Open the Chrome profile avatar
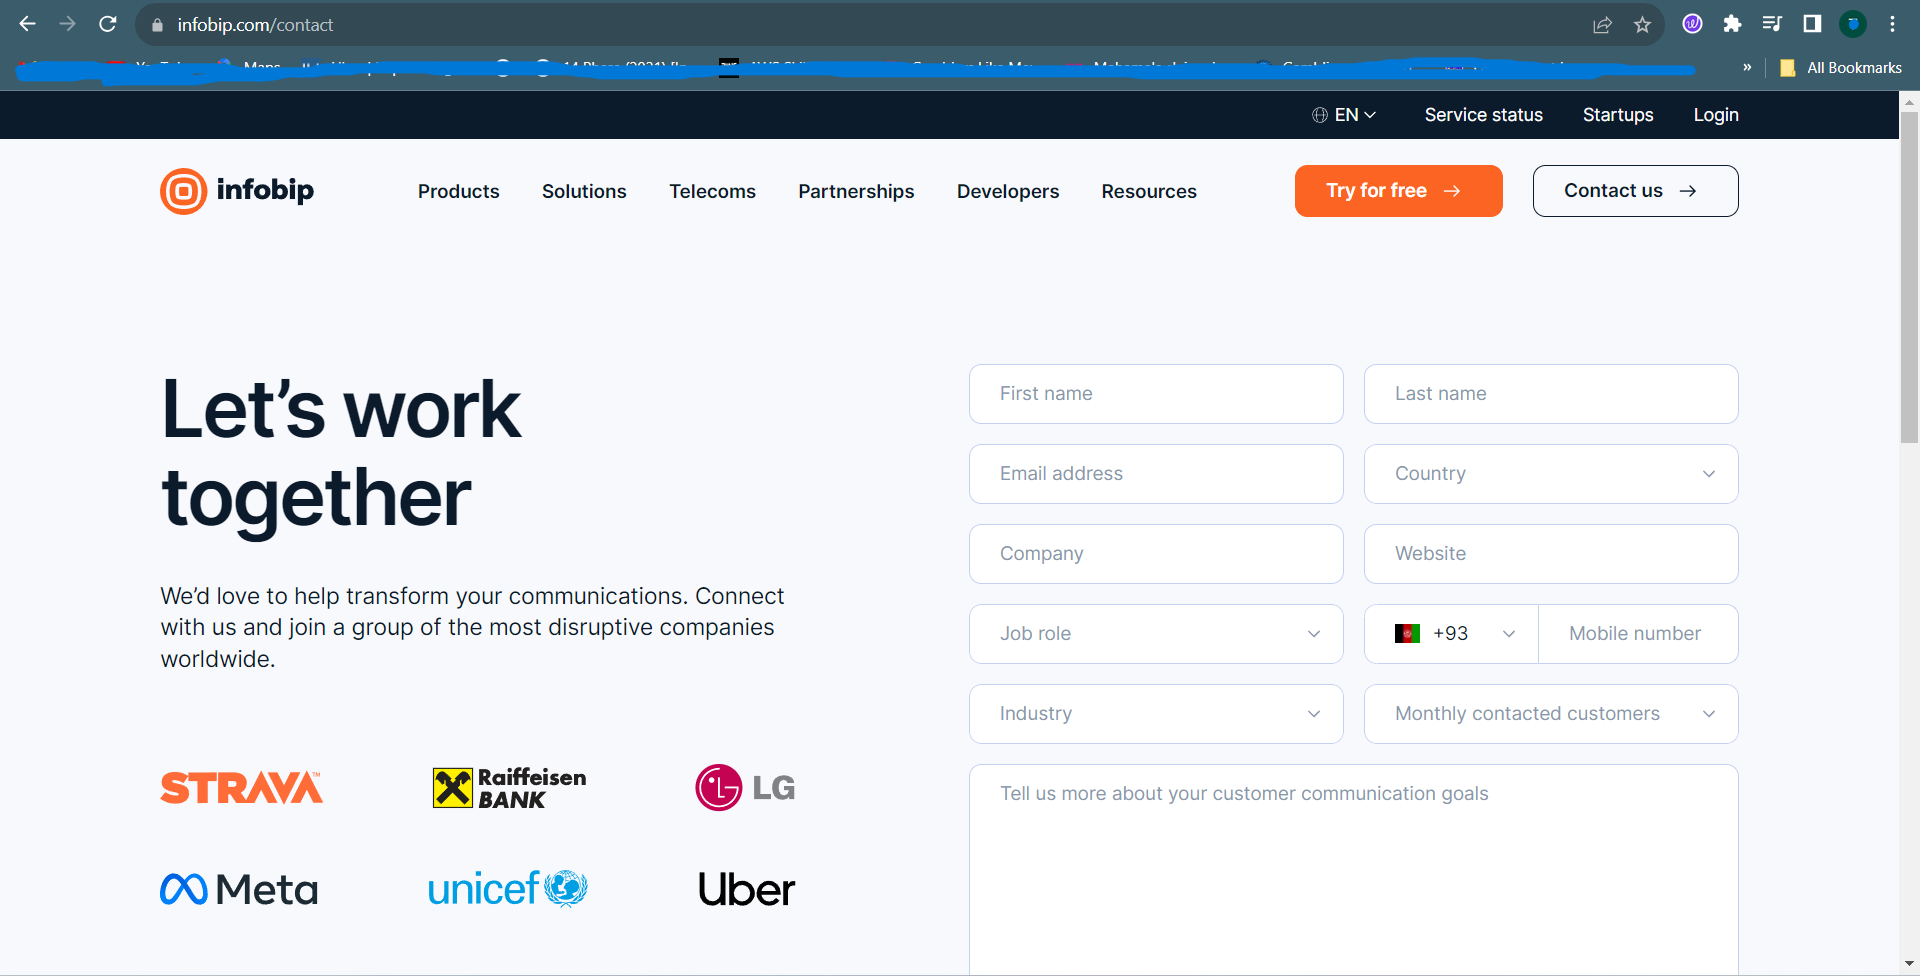This screenshot has width=1920, height=976. click(1853, 24)
